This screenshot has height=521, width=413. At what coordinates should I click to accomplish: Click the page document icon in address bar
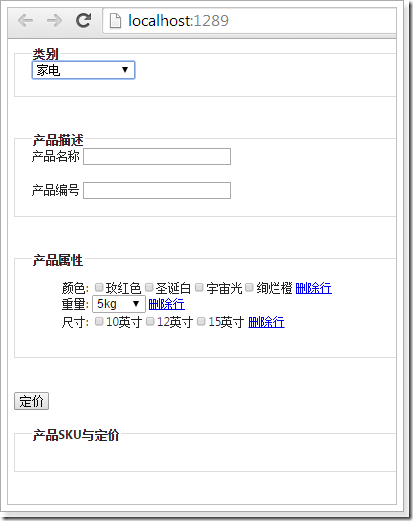point(115,21)
